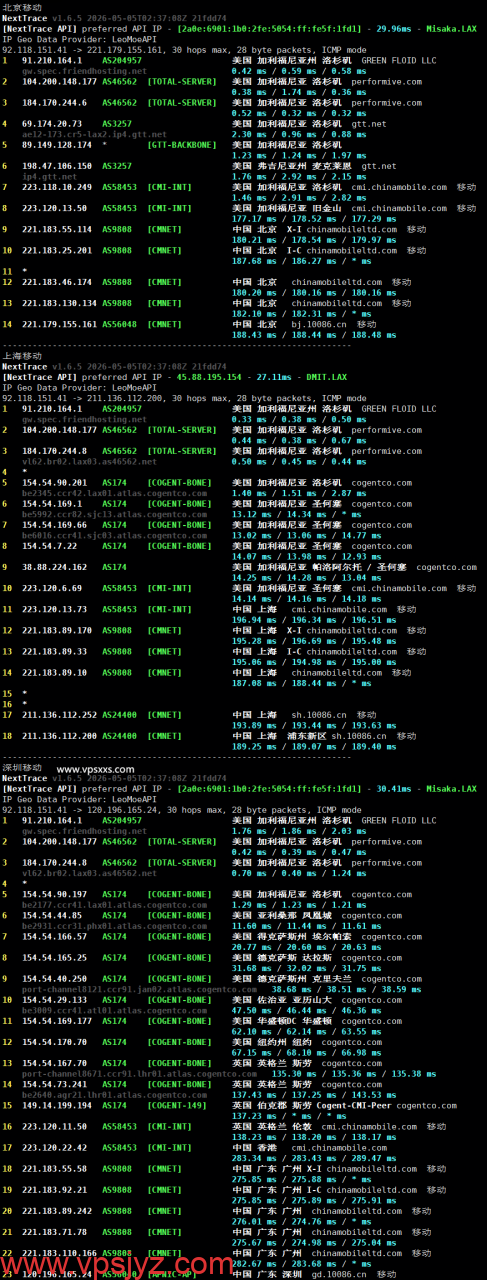Open the www.vpsxxs.com watermark link
The width and height of the screenshot is (487, 1280).
[96, 769]
